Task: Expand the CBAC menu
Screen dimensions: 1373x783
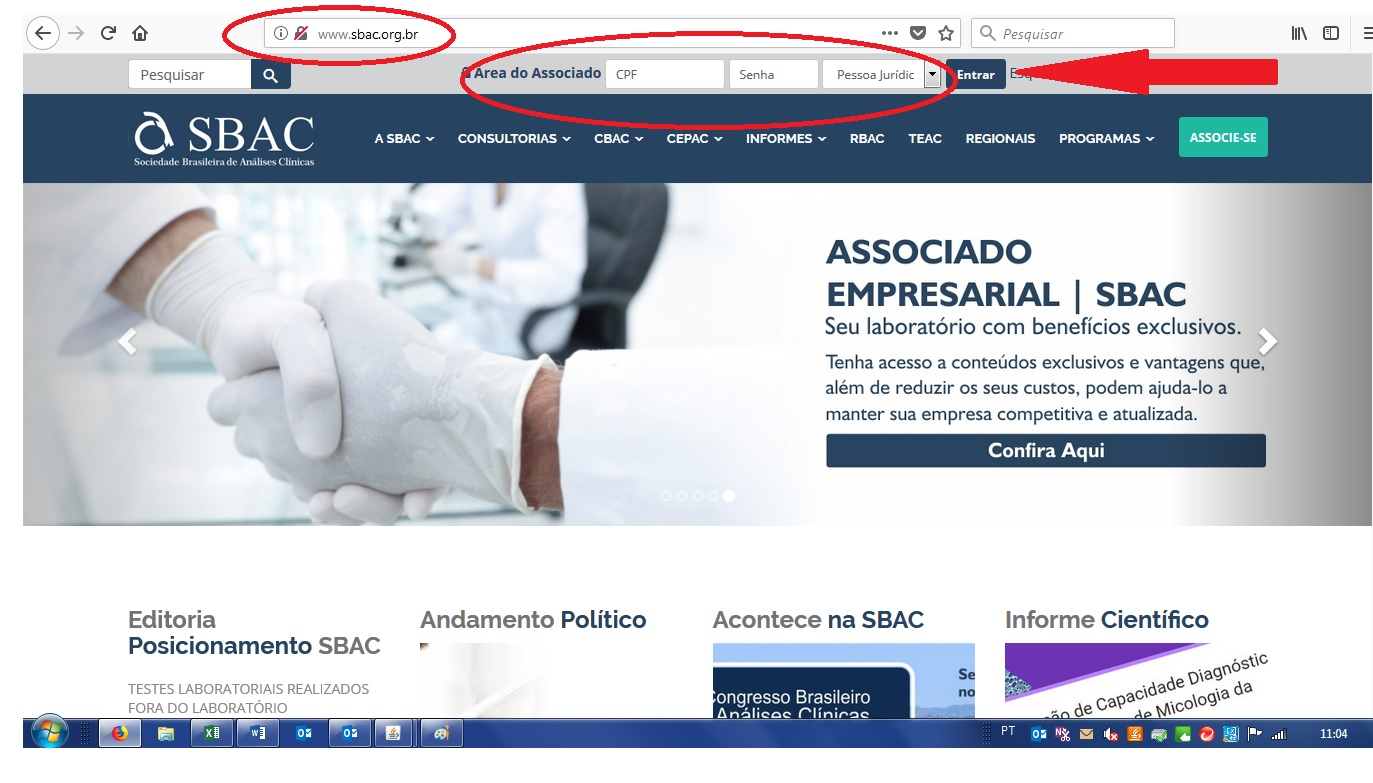Action: pyautogui.click(x=619, y=139)
